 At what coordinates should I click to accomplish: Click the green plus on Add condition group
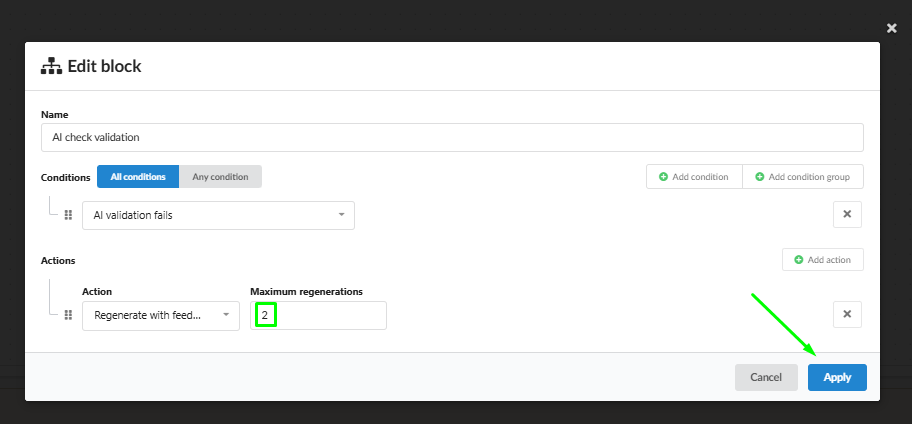pyautogui.click(x=759, y=177)
